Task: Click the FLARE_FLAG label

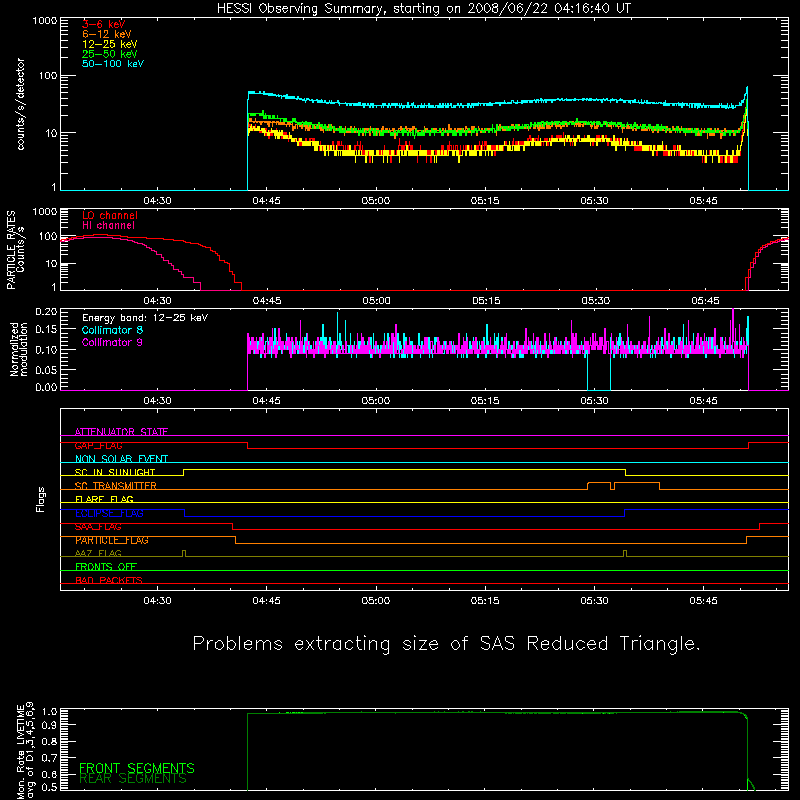Action: (x=104, y=499)
